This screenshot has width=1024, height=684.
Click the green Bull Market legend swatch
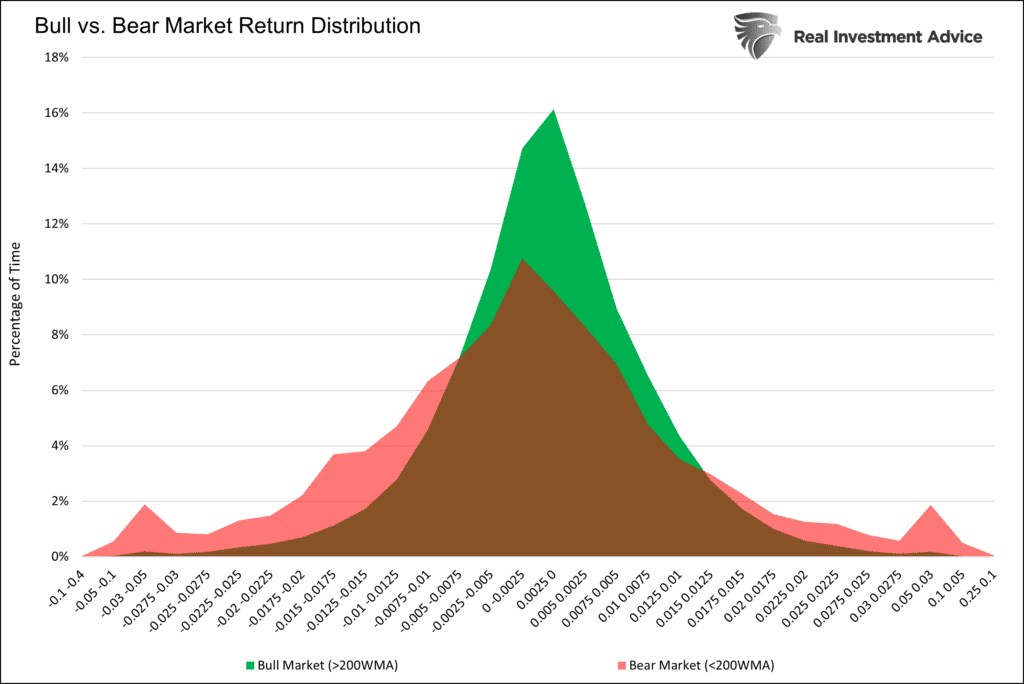pos(249,666)
